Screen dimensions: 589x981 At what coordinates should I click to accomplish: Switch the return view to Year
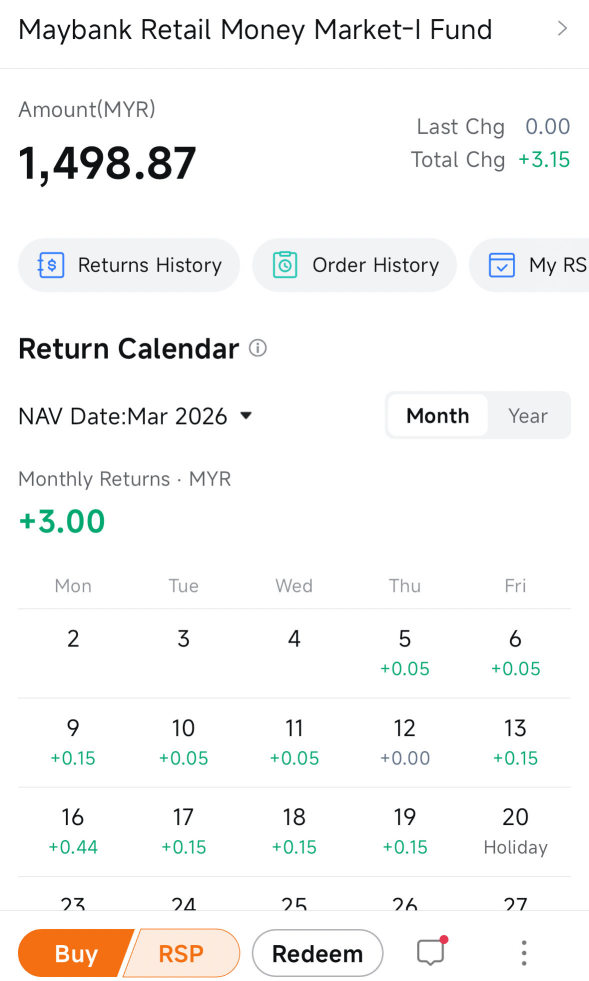(528, 415)
